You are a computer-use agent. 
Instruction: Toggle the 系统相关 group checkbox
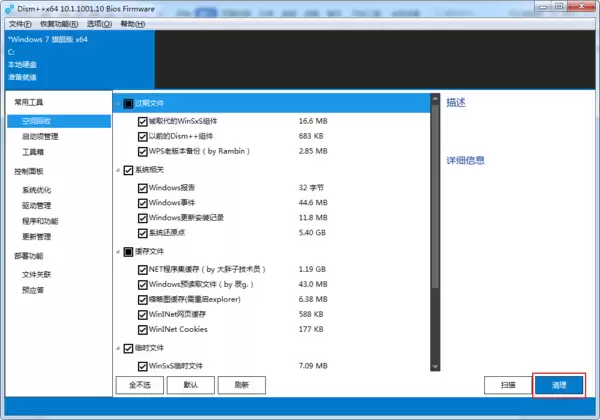128,170
